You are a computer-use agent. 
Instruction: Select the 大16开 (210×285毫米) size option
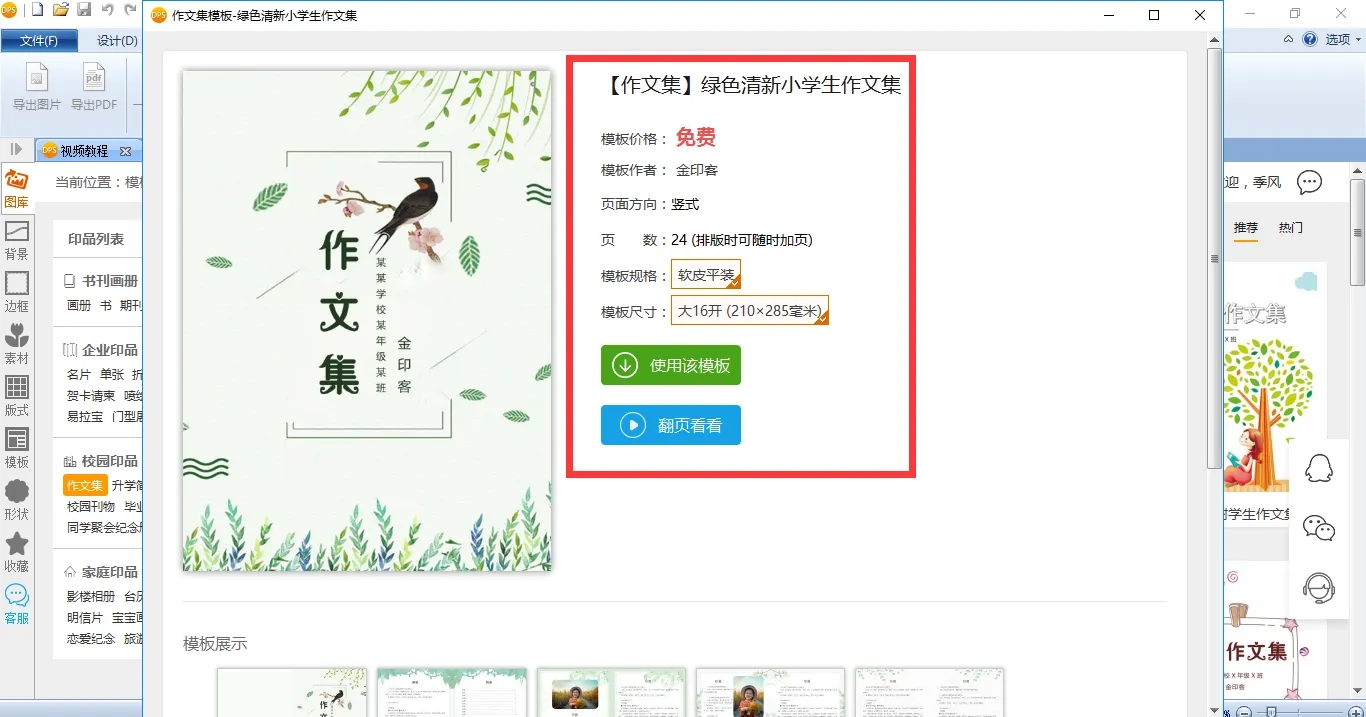[750, 311]
